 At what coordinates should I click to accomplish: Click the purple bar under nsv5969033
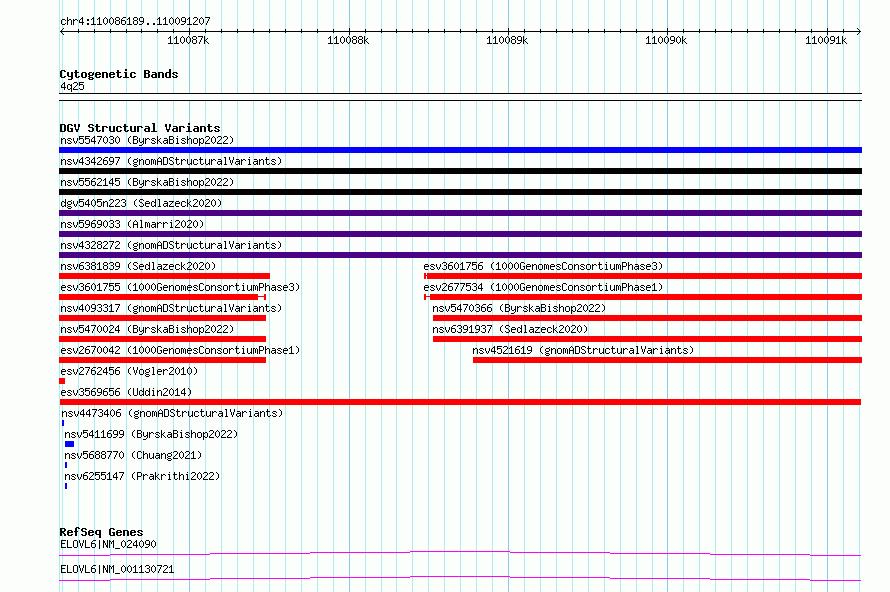[460, 234]
